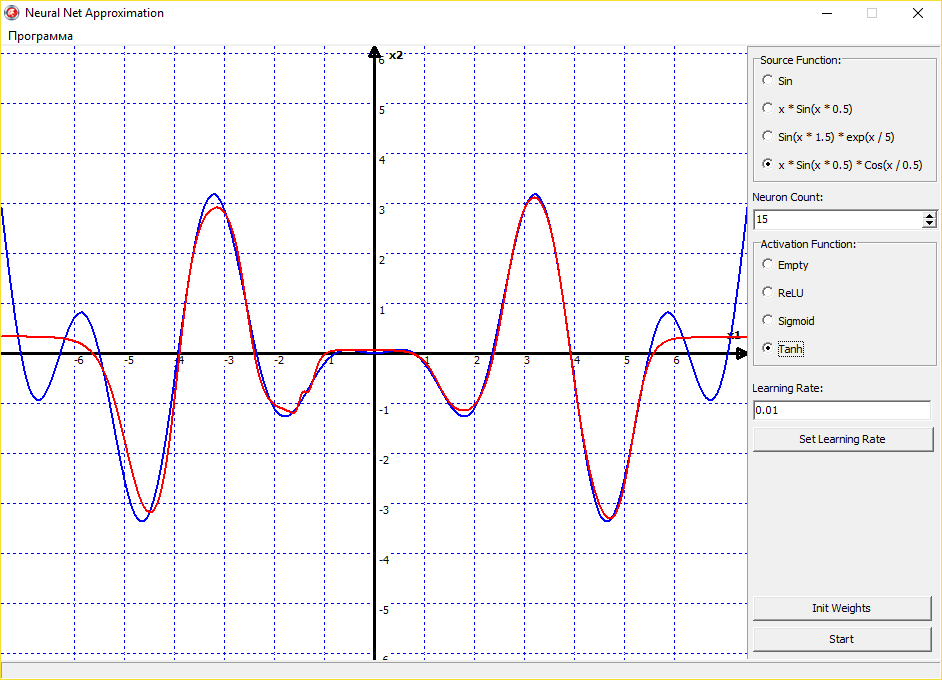Increase neuron count with up arrow
The width and height of the screenshot is (942, 680).
pyautogui.click(x=929, y=215)
